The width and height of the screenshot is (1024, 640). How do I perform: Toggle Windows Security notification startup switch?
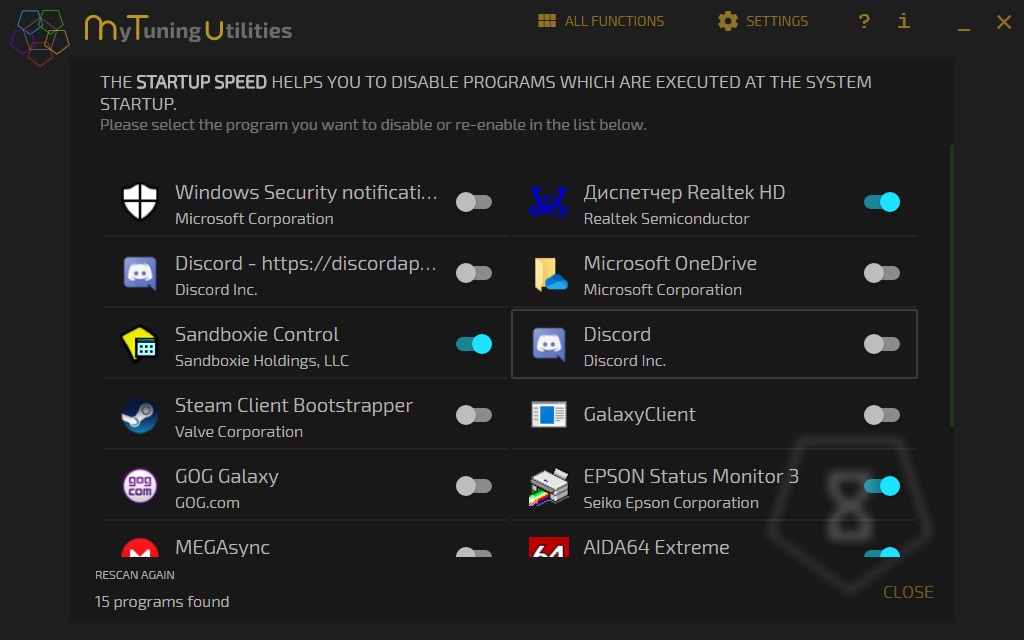click(474, 202)
